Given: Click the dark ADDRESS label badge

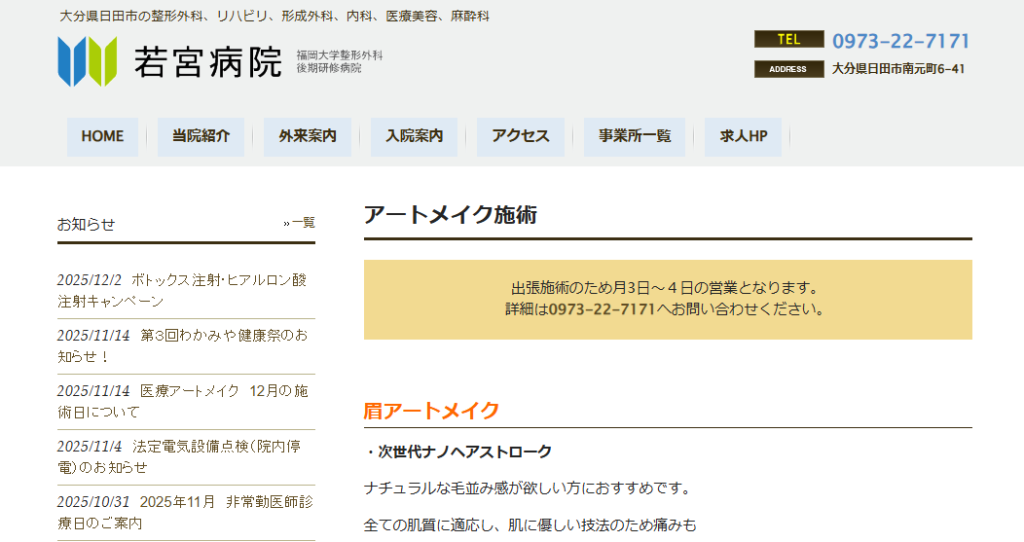Looking at the screenshot, I should (x=788, y=69).
